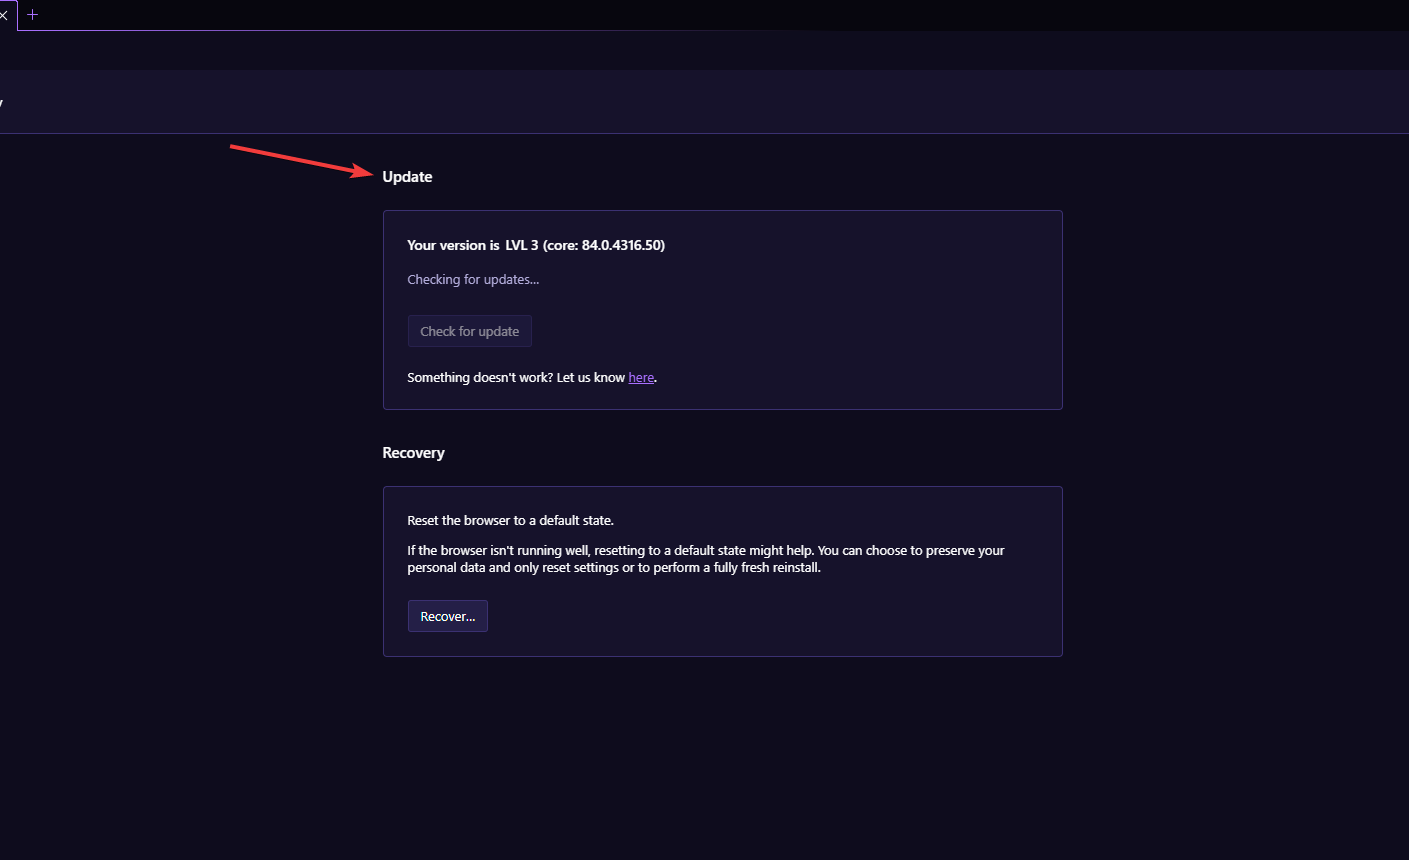
Task: Click the partially visible title in header bar
Action: [x=1, y=102]
